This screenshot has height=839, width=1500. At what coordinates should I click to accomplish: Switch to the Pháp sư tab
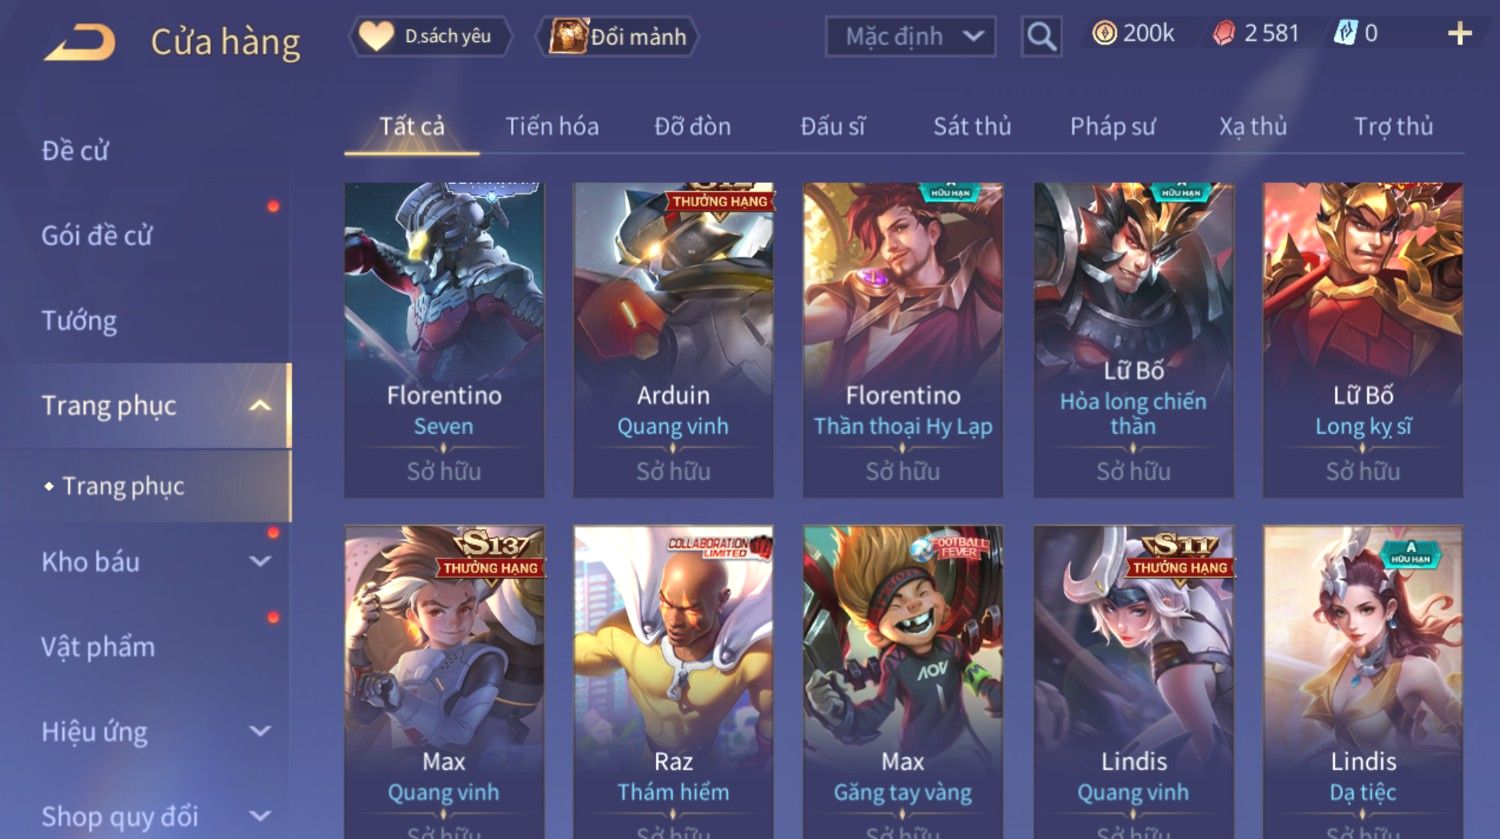tap(1112, 126)
